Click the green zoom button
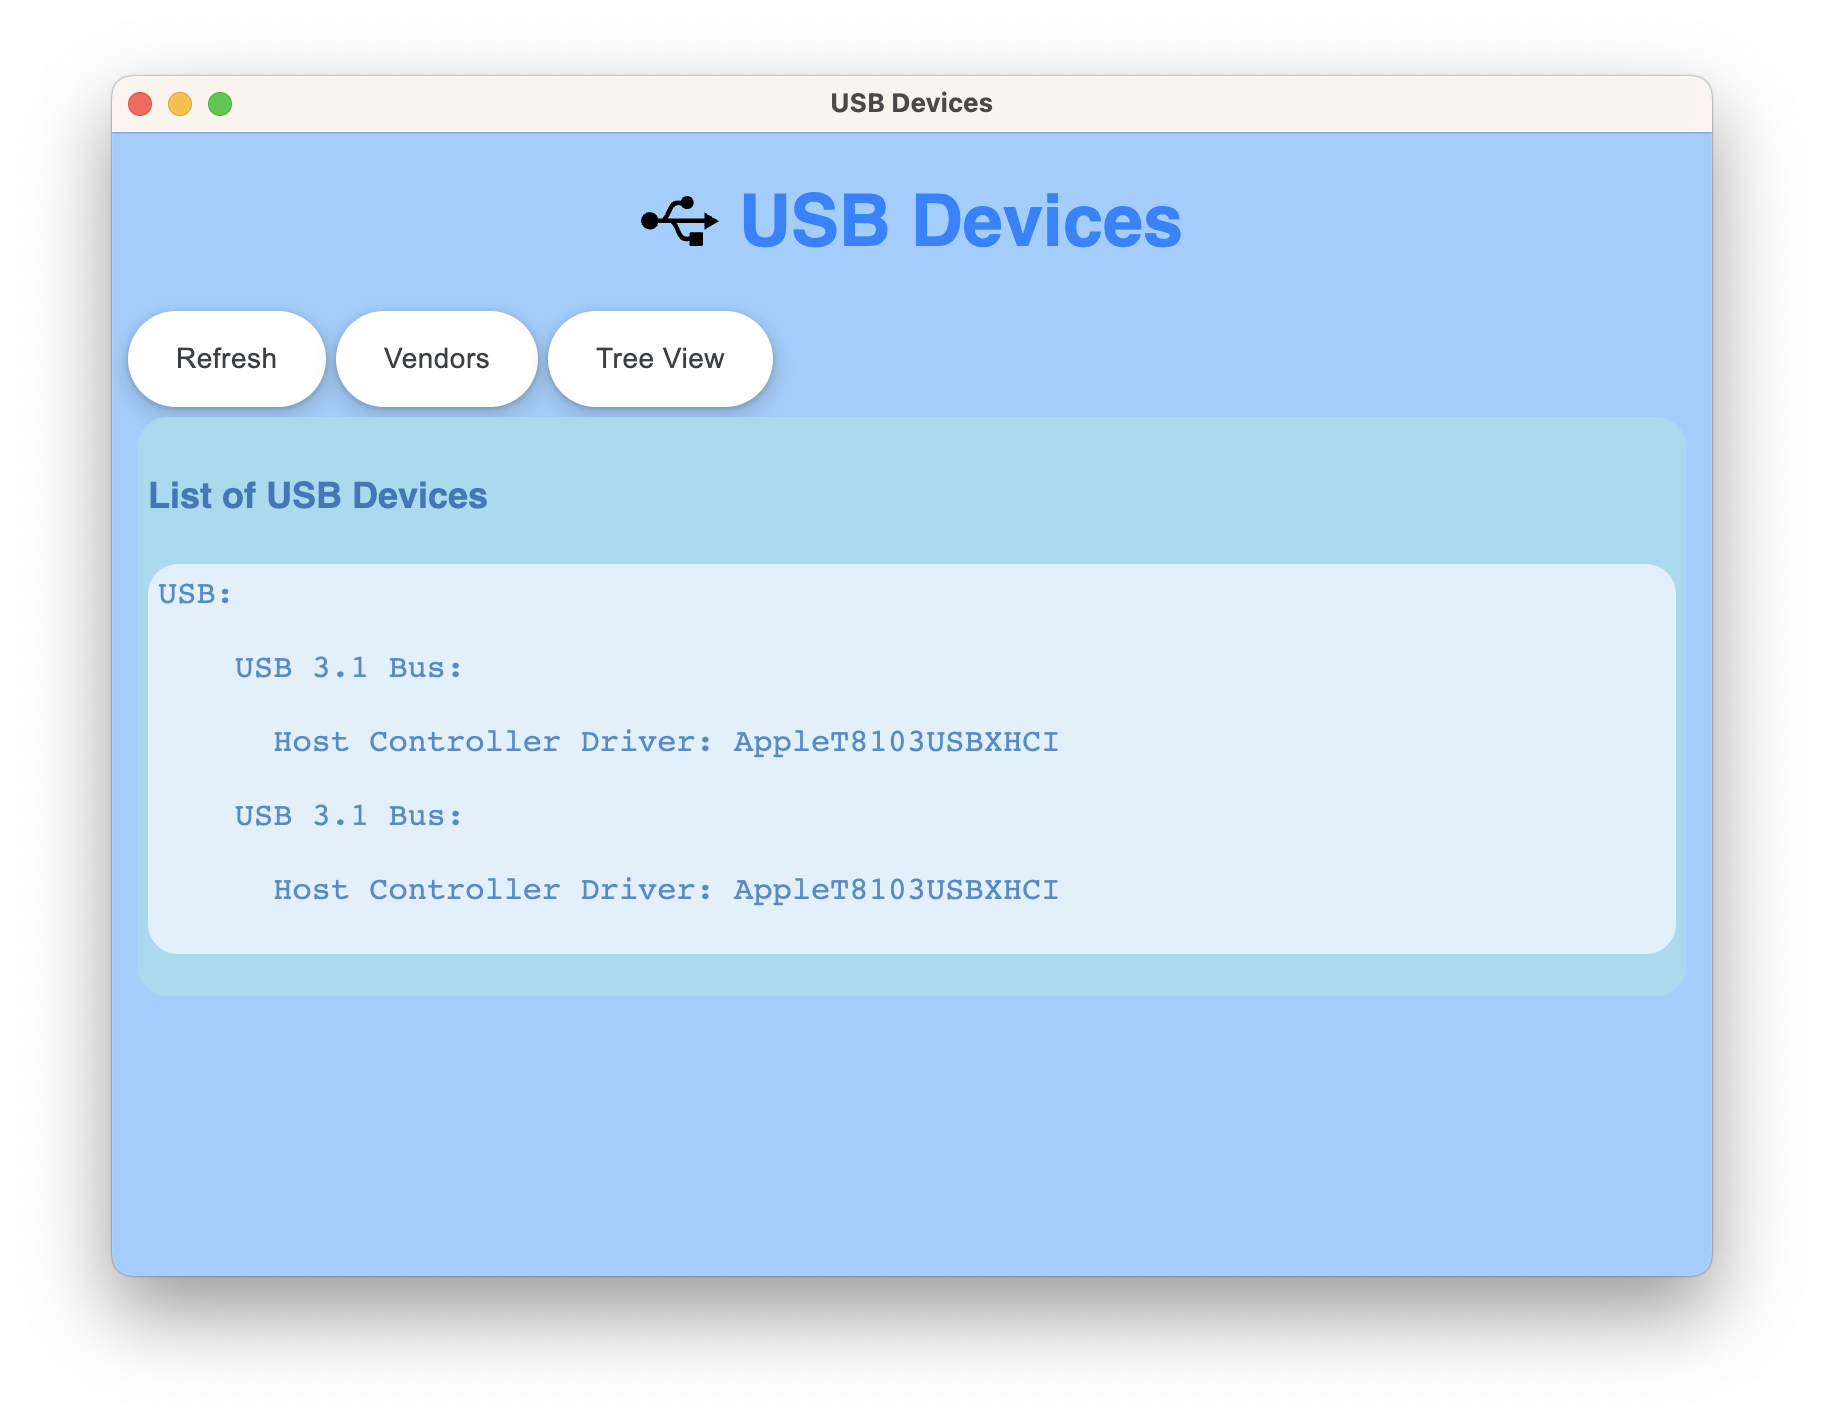The width and height of the screenshot is (1824, 1424). 219,103
